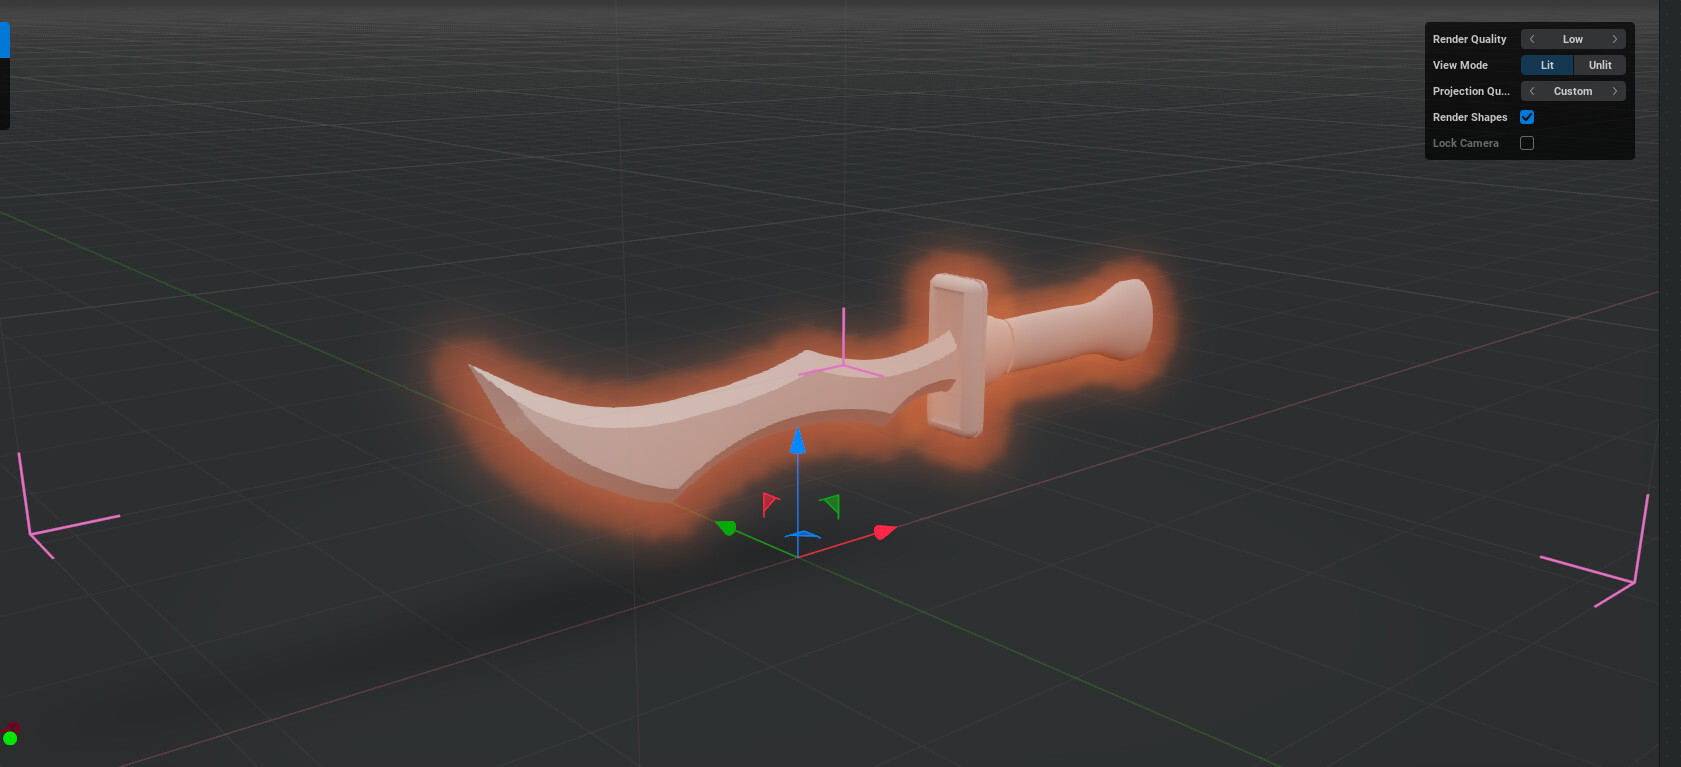Screen dimensions: 1681x767
Task: Click the Render Quality label
Action: (1469, 39)
